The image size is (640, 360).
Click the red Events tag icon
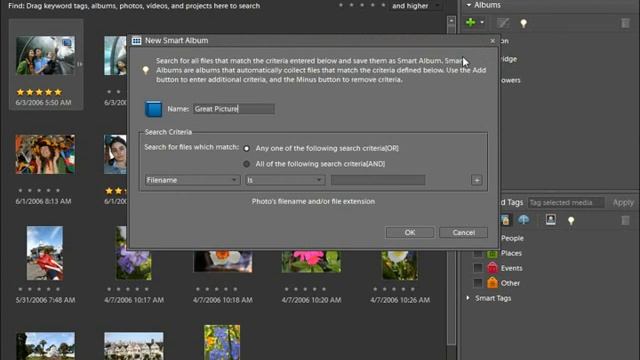pos(493,268)
